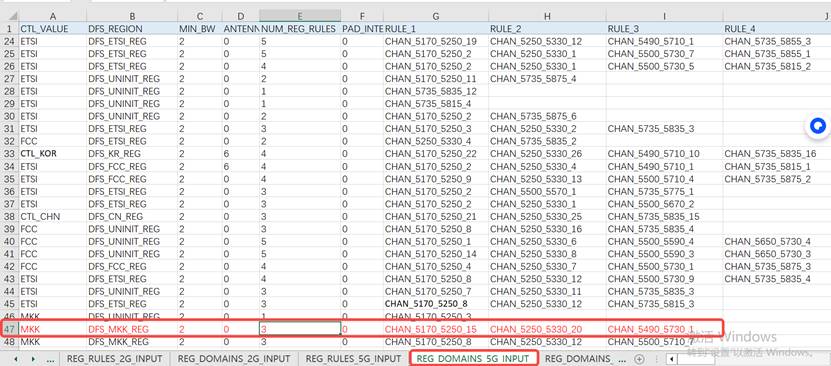Click the CTL_VALUE header cell
831x366 pixels.
click(52, 29)
